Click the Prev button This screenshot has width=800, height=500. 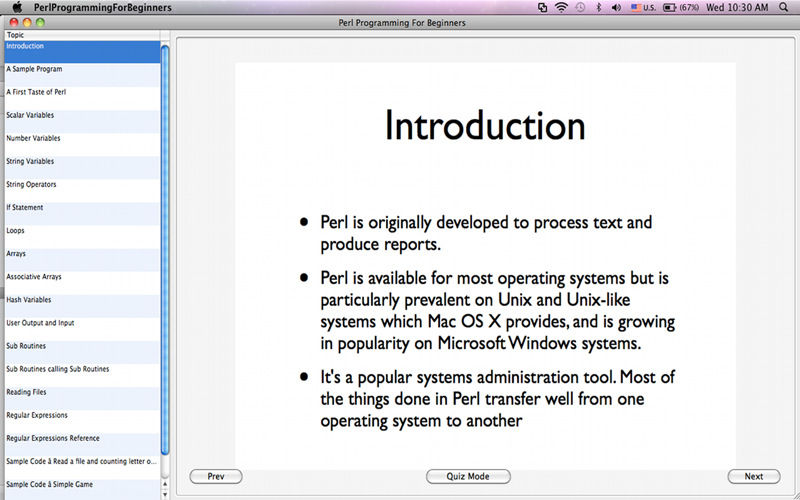216,477
